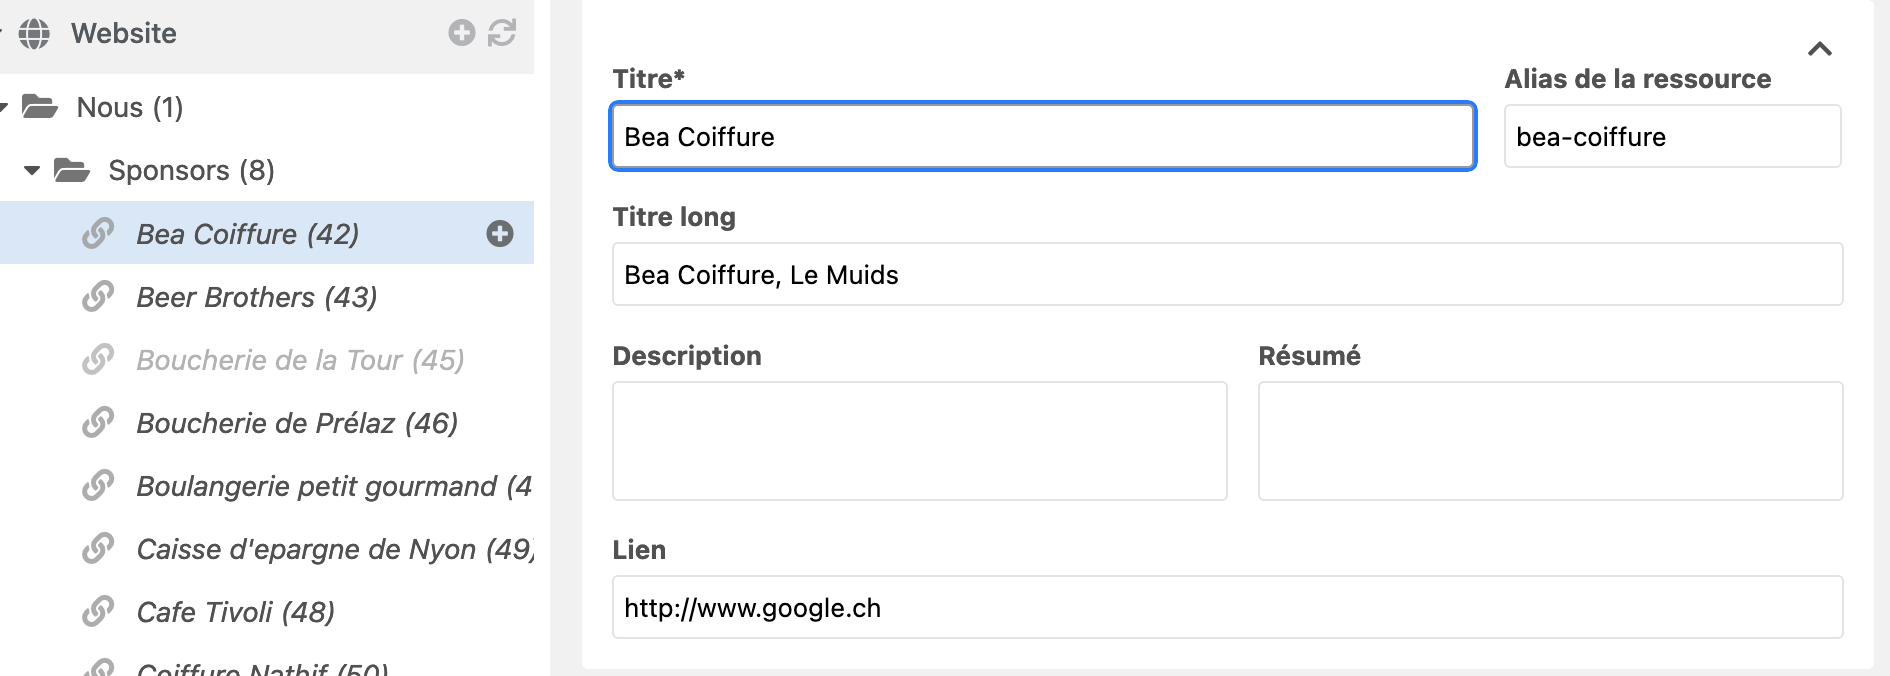Screen dimensions: 1890x676
Task: Click the plus icon on the Bea Coiffure row
Action: coord(501,233)
